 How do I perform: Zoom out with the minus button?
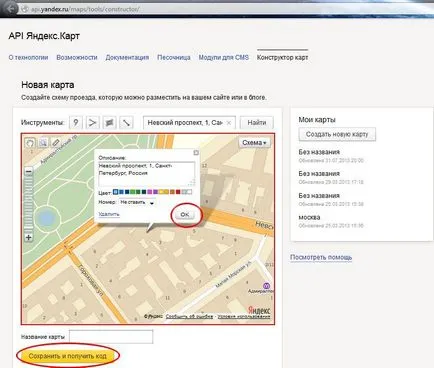pos(29,172)
